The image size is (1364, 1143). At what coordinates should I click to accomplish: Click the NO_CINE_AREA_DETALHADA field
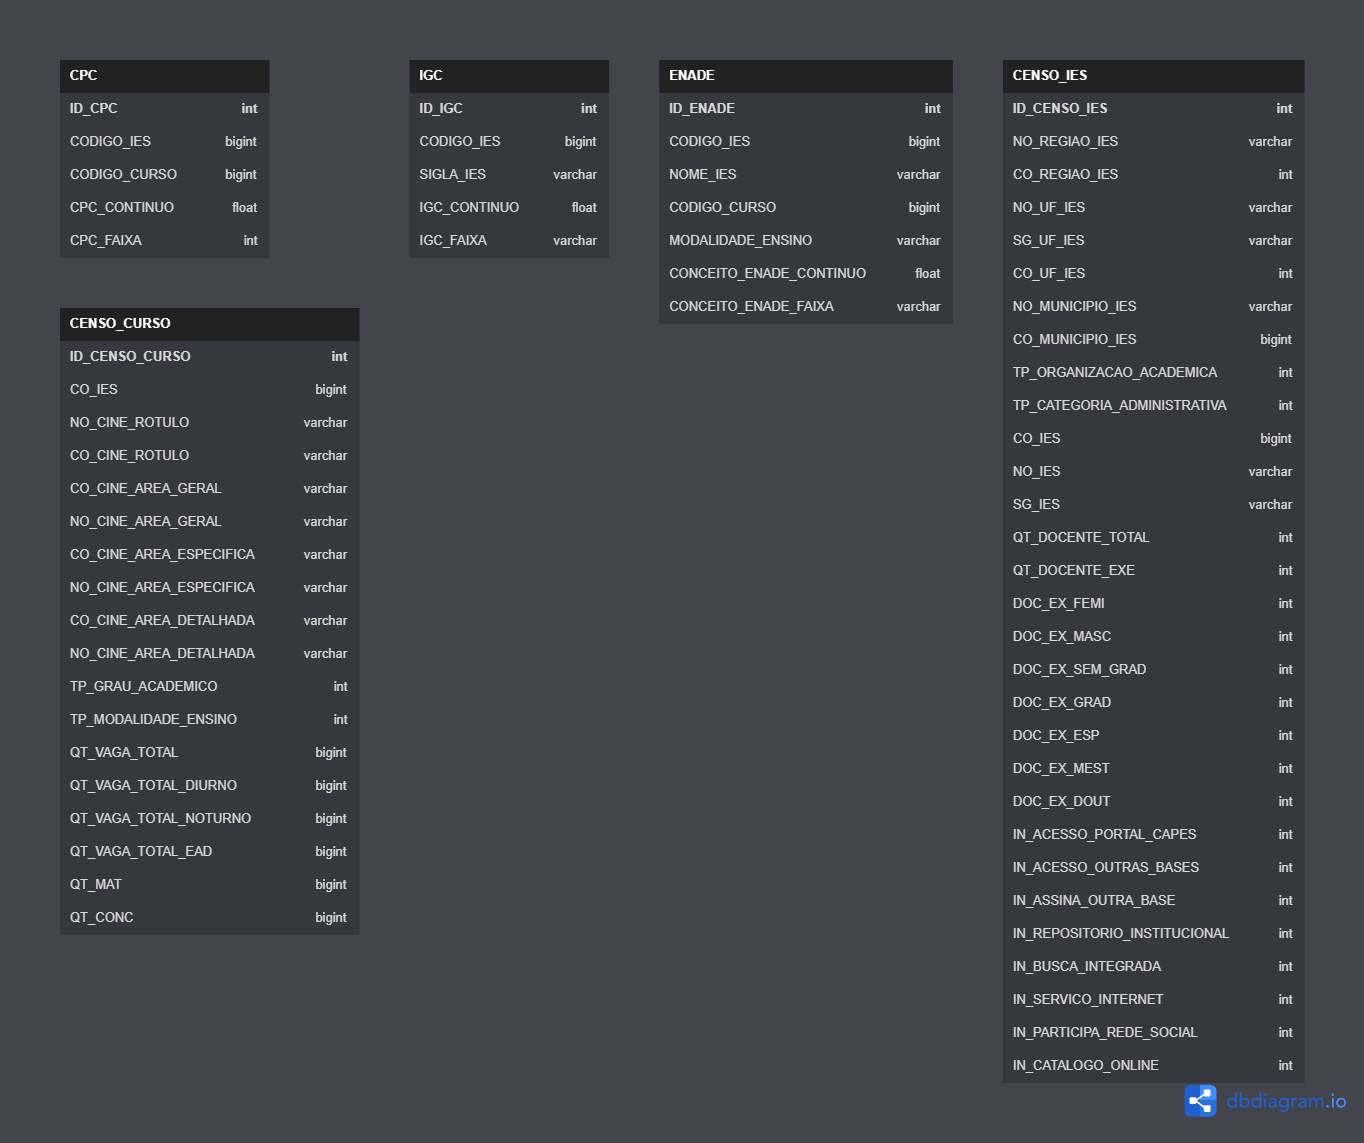209,654
